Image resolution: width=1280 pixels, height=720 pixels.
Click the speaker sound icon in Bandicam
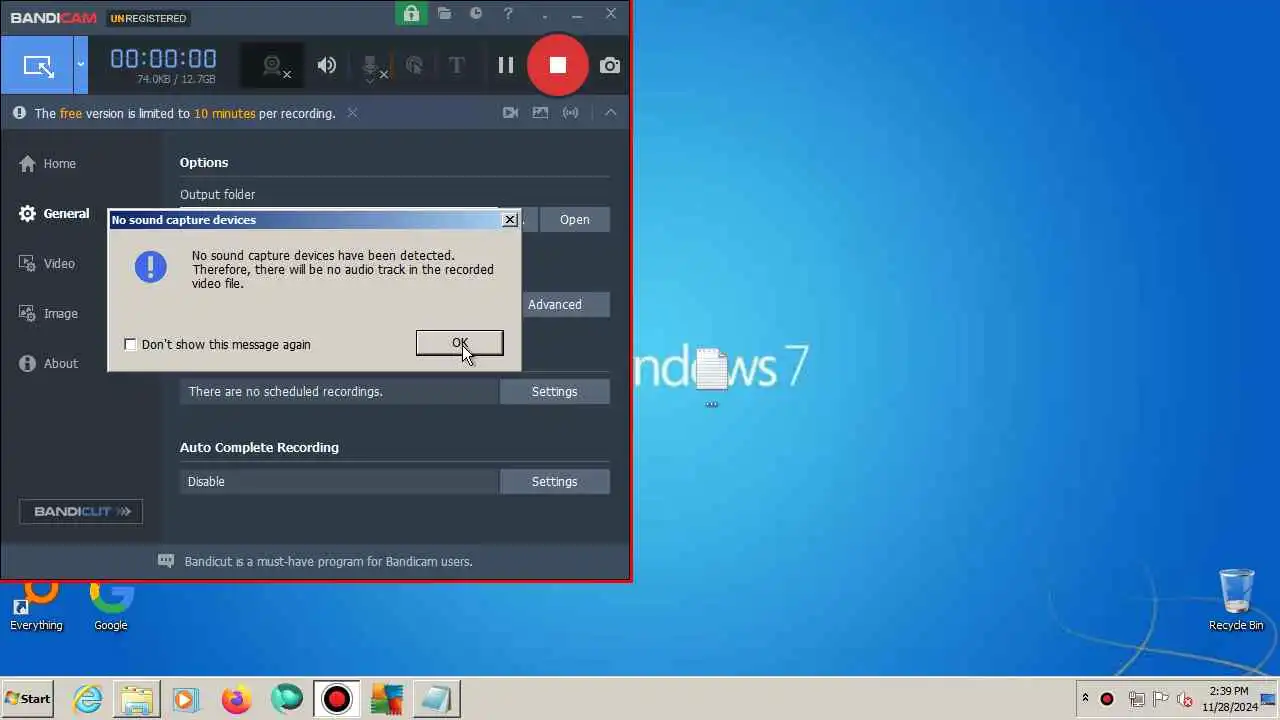click(327, 66)
